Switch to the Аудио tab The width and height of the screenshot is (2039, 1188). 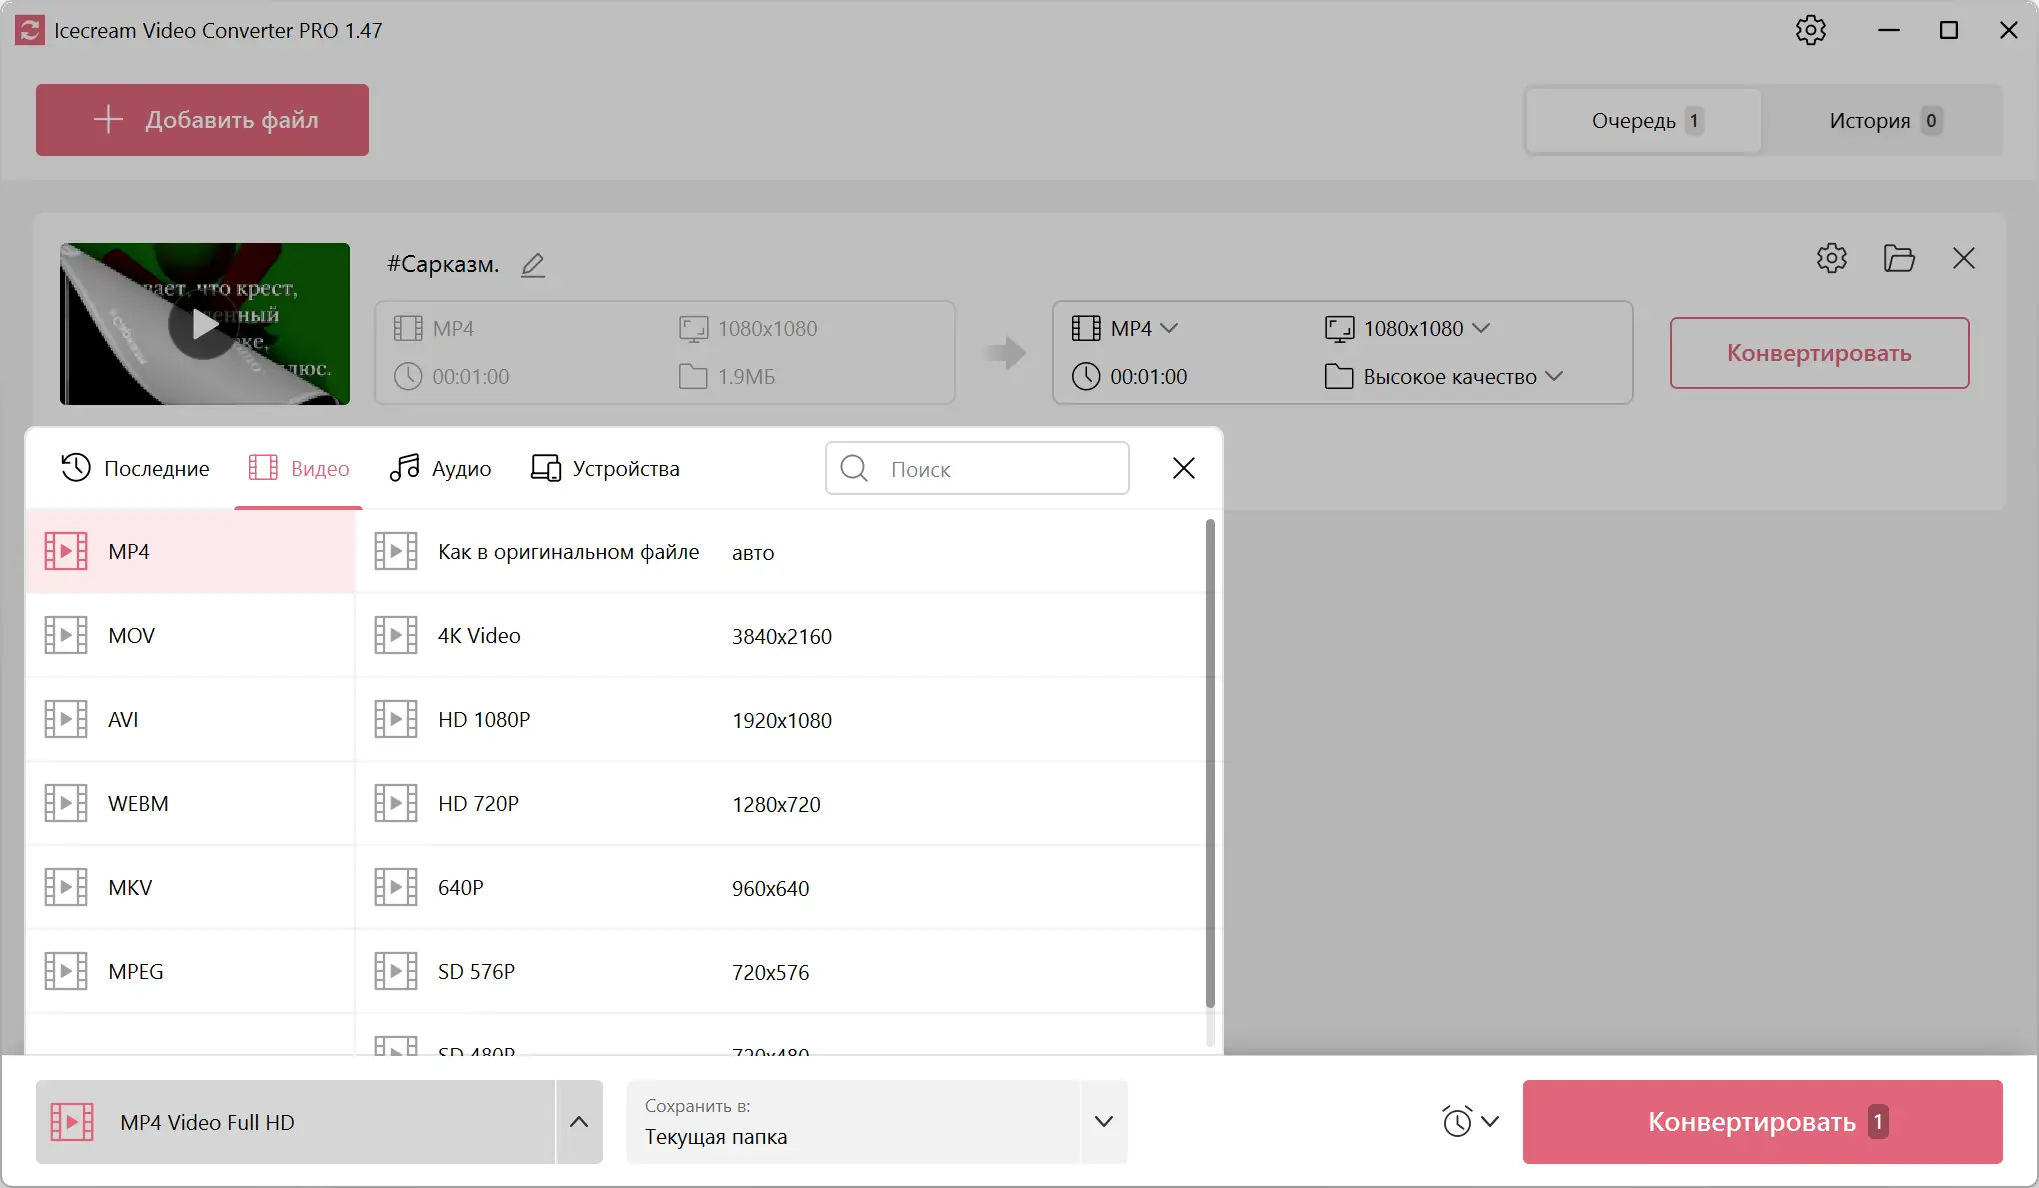pos(441,469)
